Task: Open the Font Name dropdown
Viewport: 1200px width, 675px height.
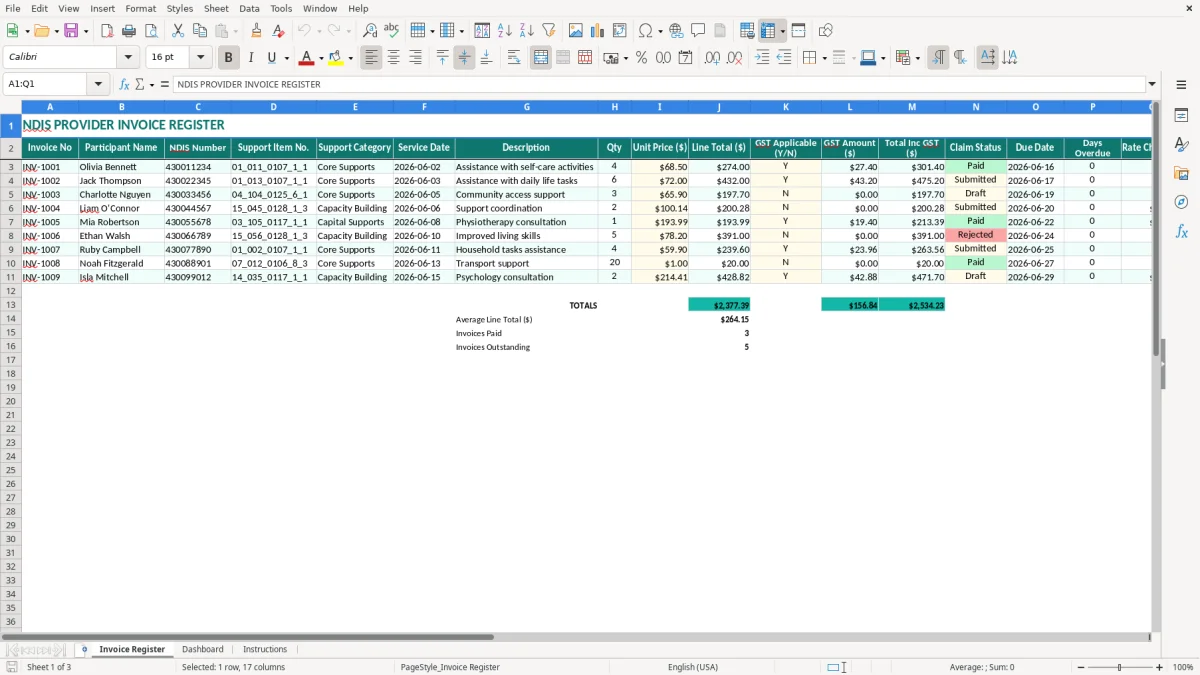Action: pyautogui.click(x=128, y=58)
